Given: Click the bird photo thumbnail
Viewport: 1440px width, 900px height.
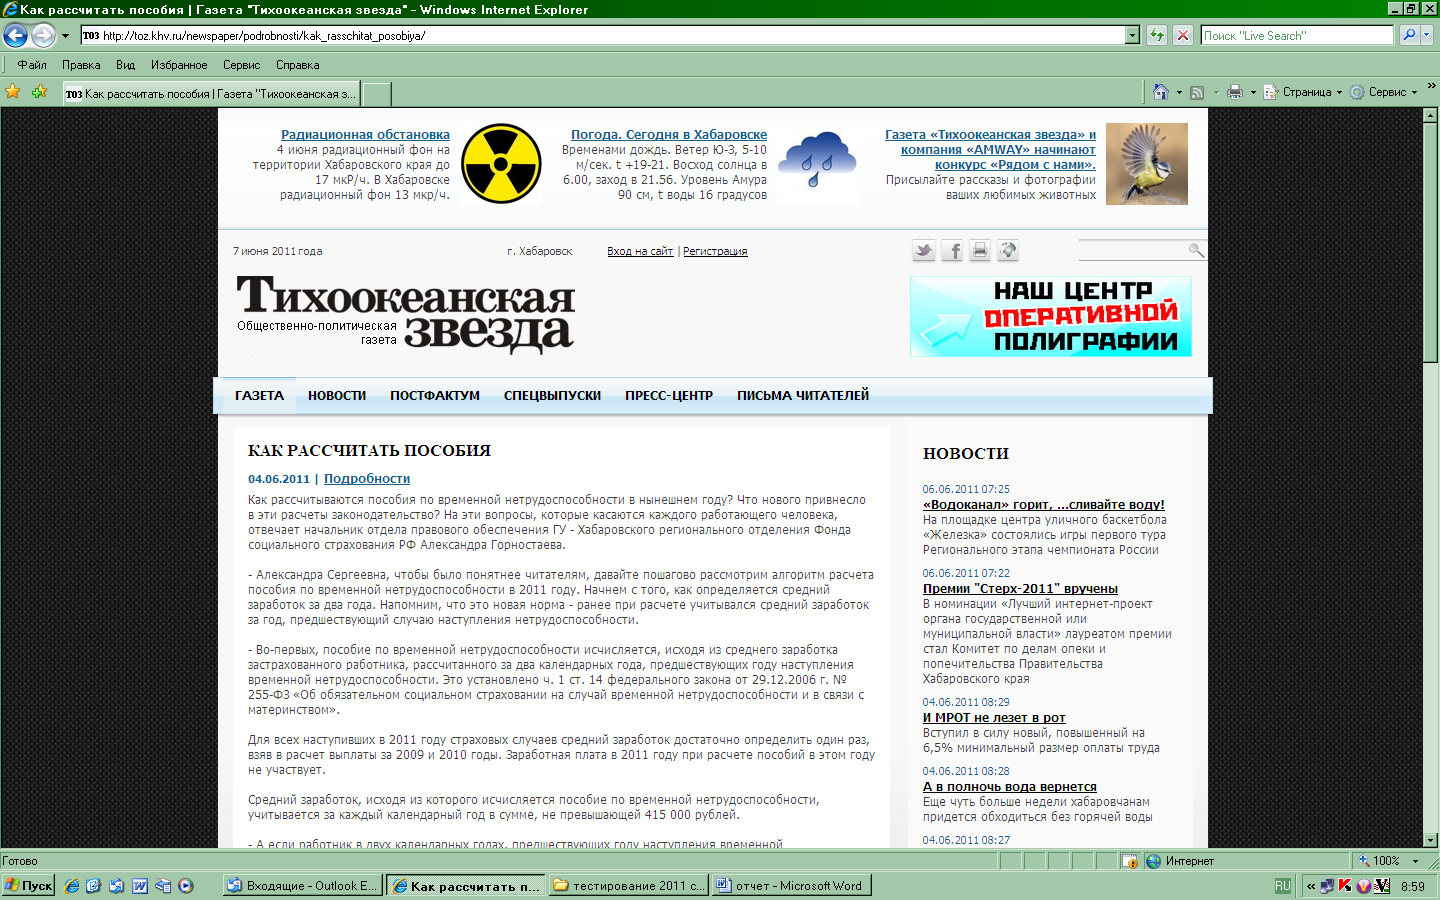Looking at the screenshot, I should [x=1147, y=164].
